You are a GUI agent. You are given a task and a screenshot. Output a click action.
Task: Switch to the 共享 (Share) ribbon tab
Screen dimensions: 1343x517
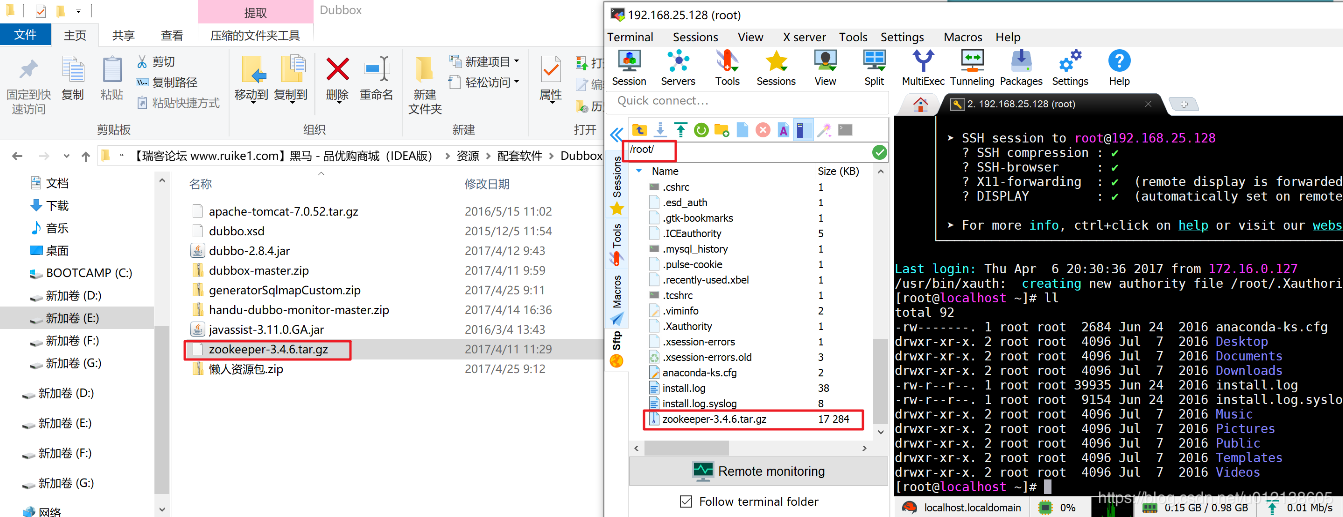123,35
